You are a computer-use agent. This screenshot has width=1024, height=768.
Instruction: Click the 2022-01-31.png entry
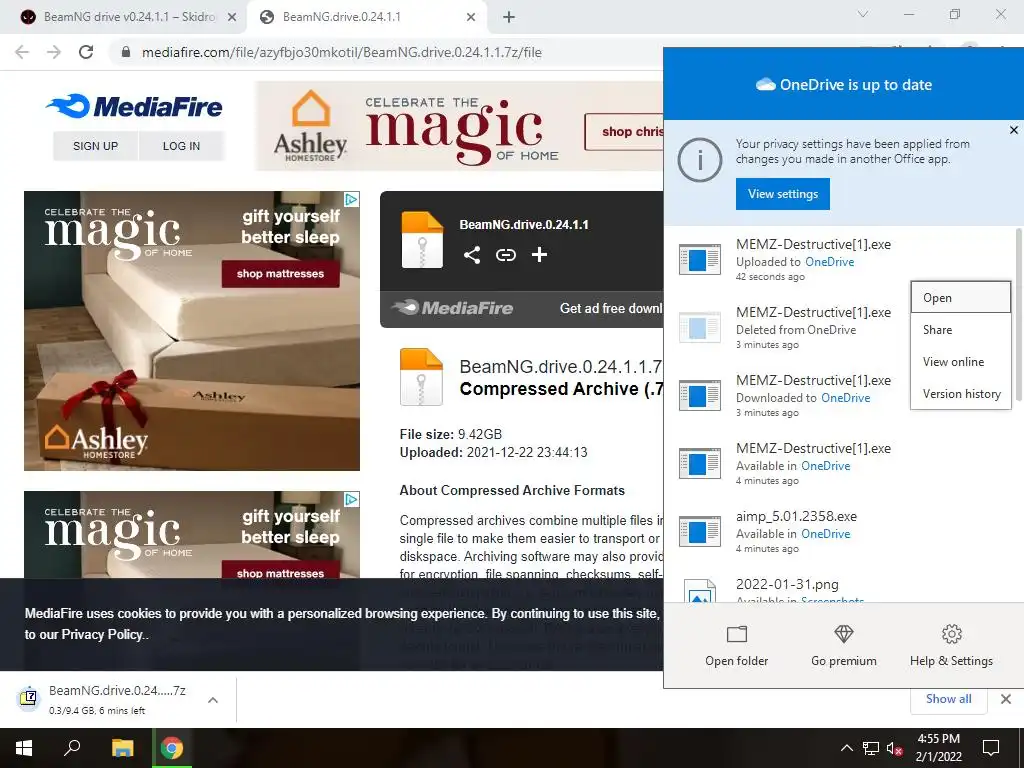pos(839,588)
